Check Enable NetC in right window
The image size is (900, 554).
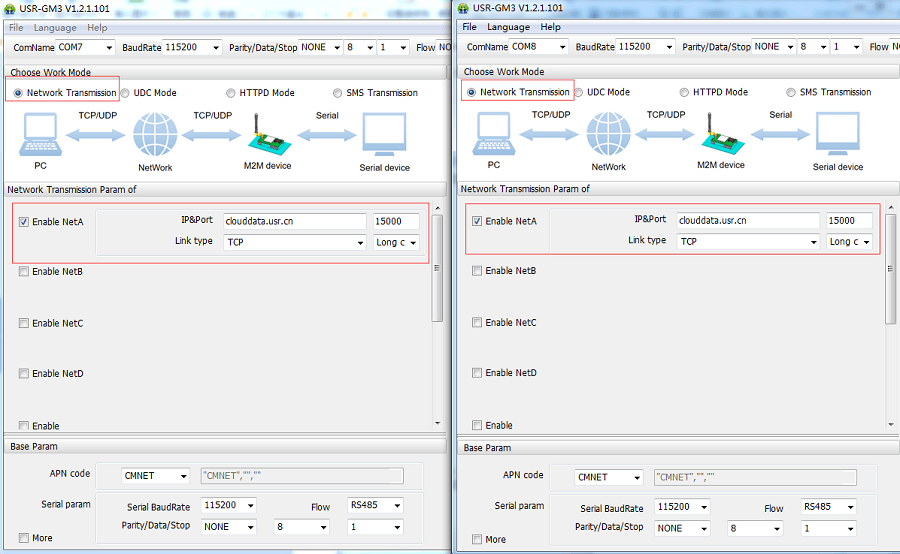tap(477, 323)
